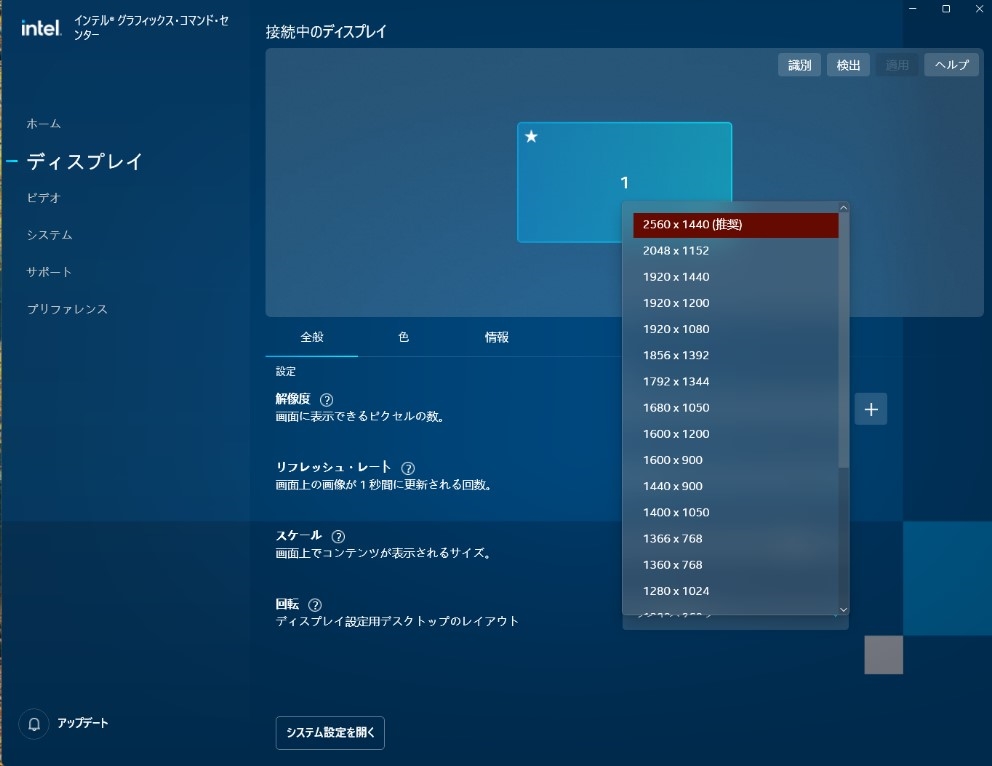The height and width of the screenshot is (766, 992).
Task: Choose 2560 x 1440 (推奨) resolution
Action: point(736,225)
